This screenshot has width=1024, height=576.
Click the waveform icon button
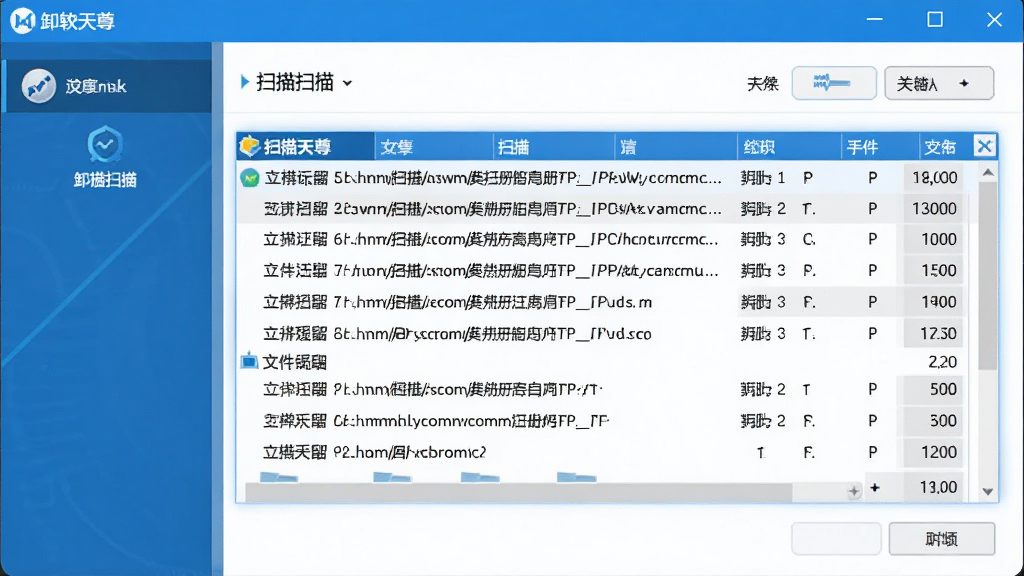point(834,83)
